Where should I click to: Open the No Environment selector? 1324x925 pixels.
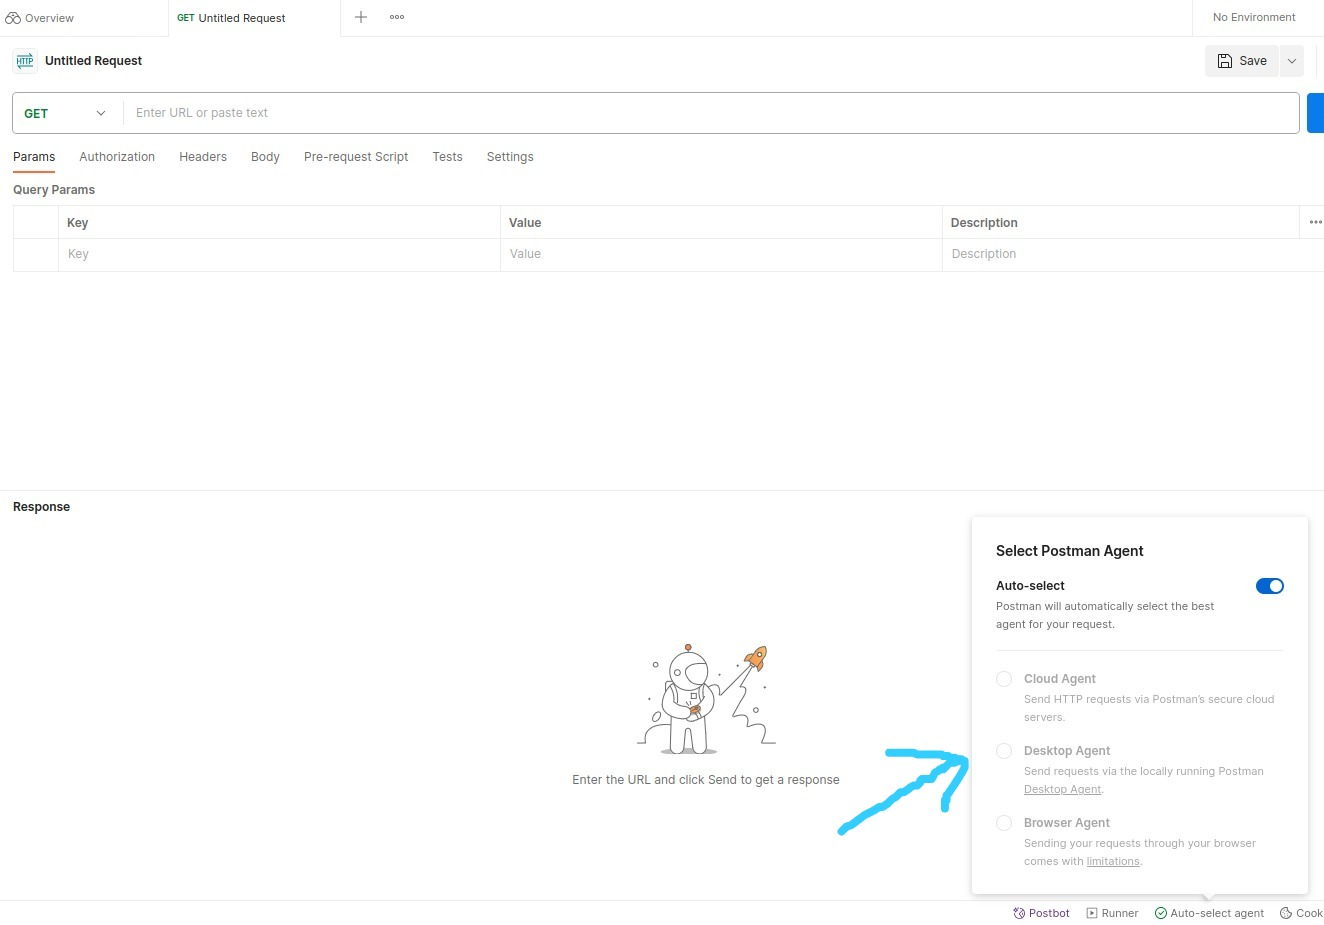pos(1254,17)
